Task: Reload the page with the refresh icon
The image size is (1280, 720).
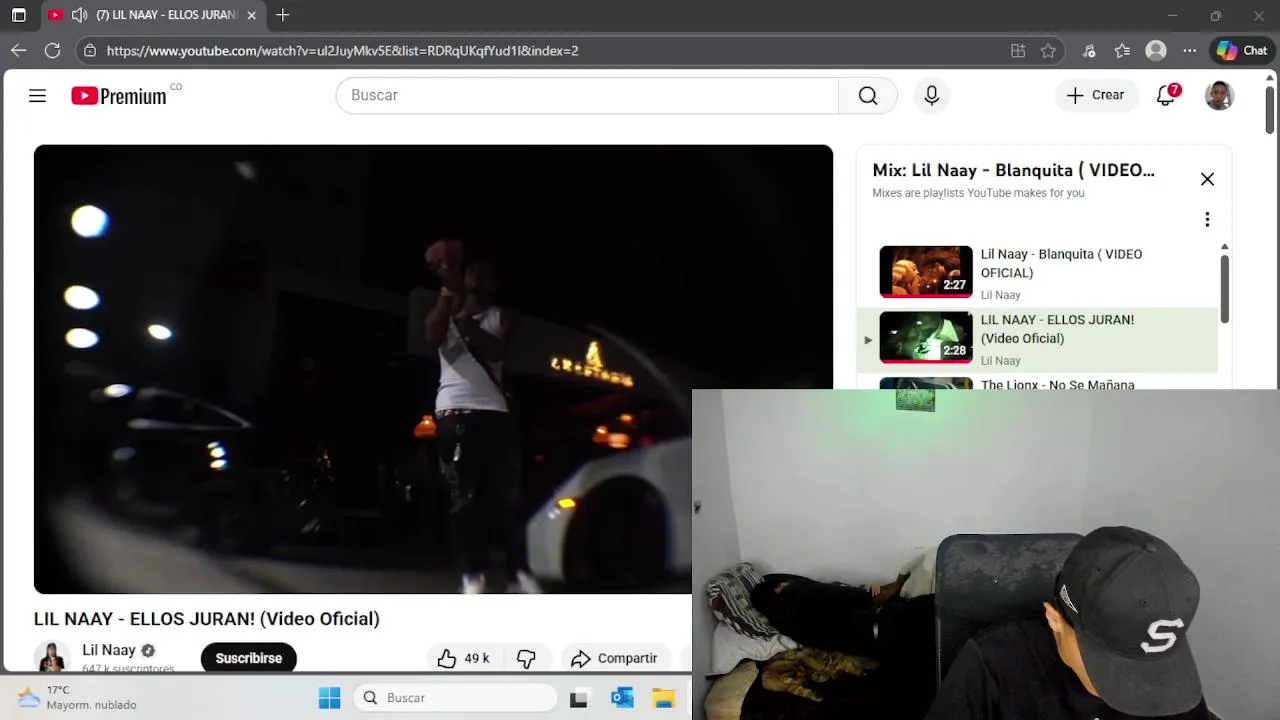Action: 52,50
